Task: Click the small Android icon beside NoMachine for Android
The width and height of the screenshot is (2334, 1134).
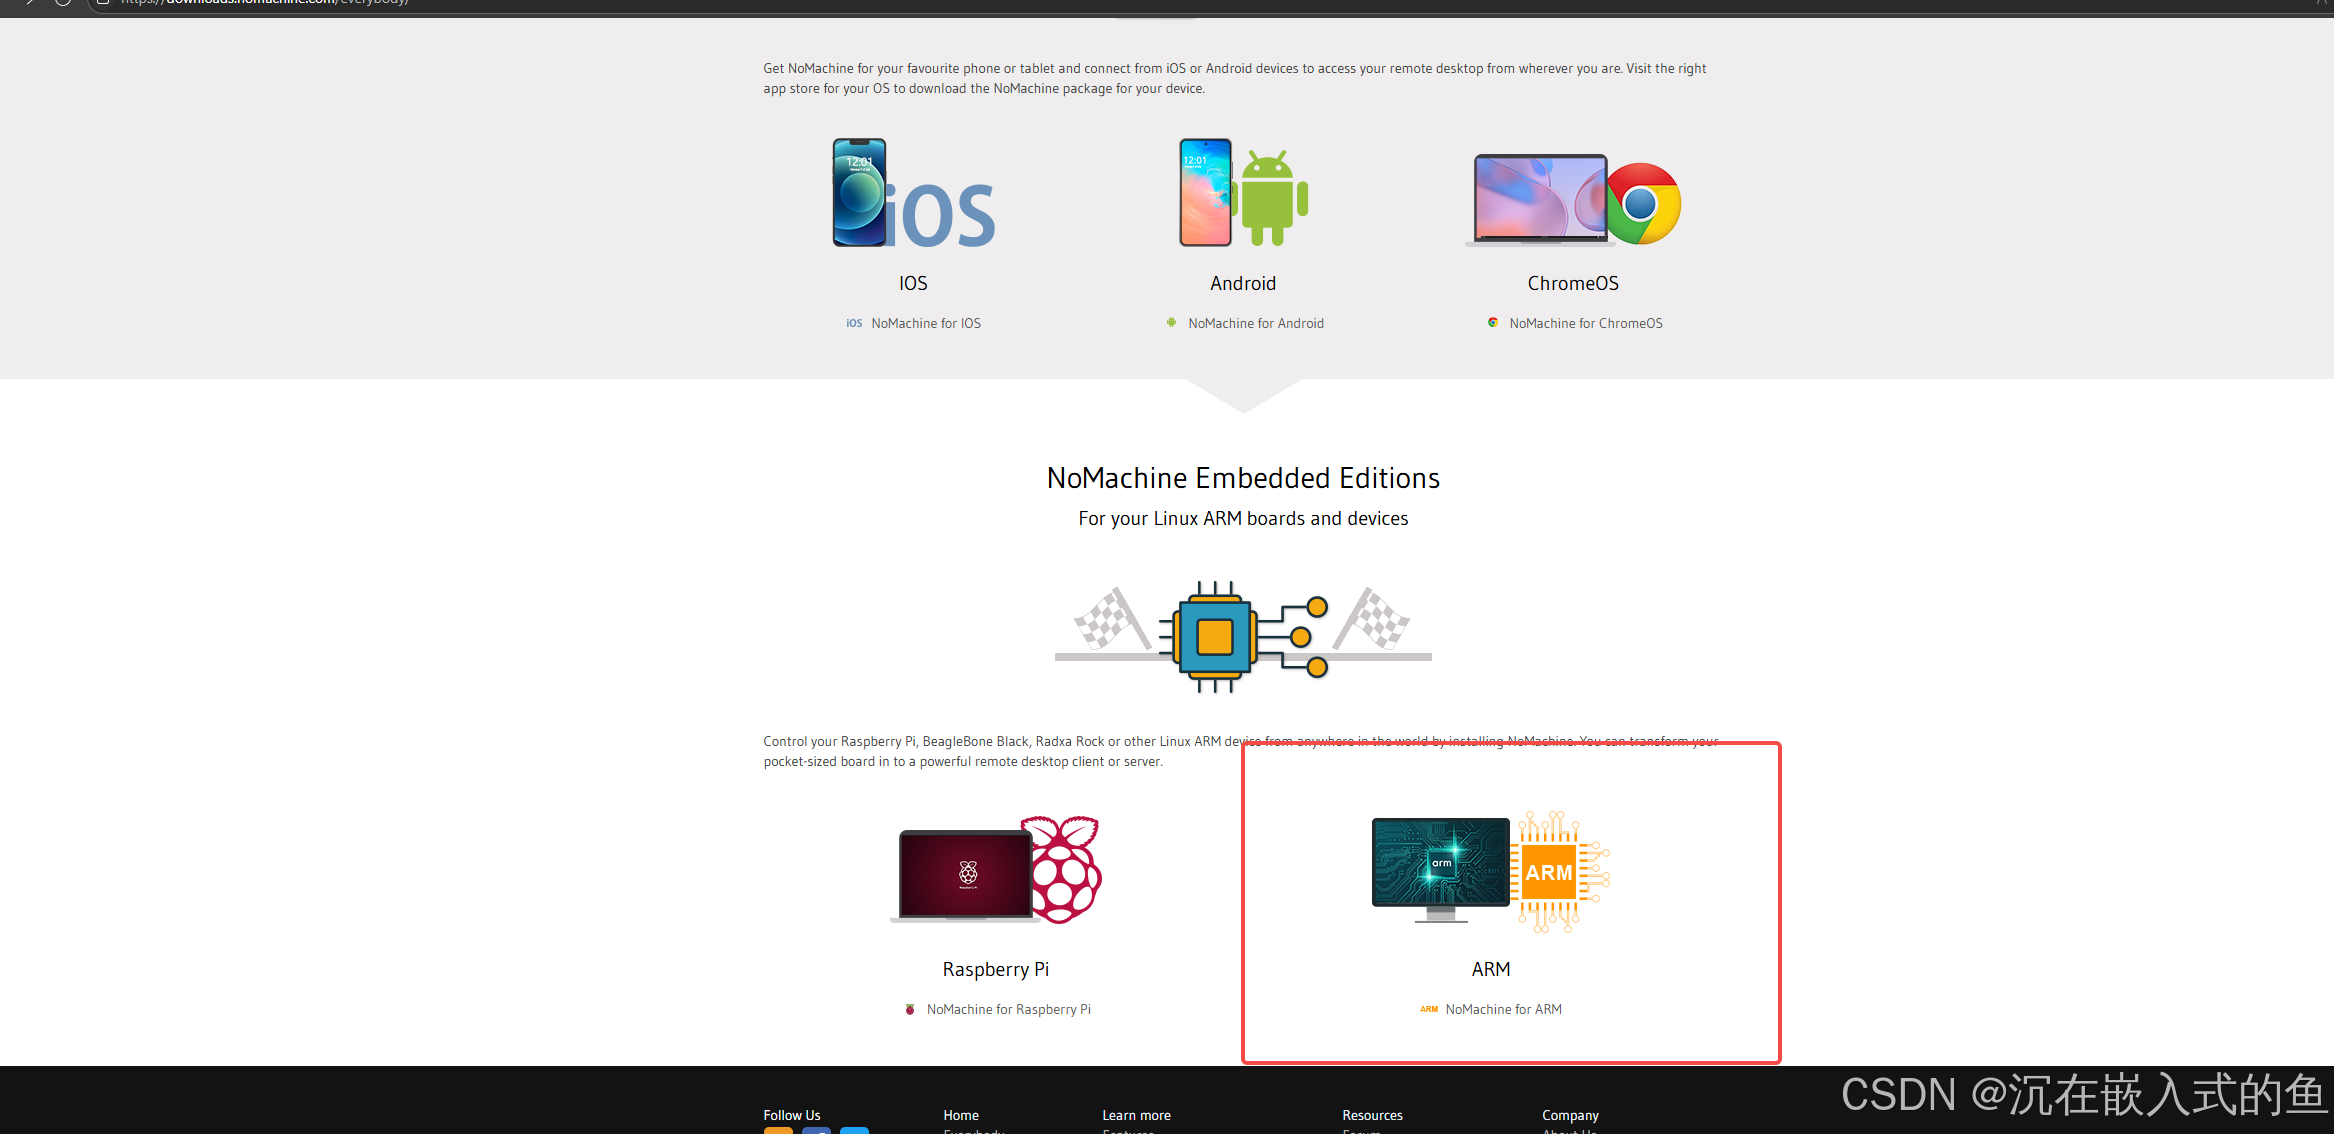Action: 1171,322
